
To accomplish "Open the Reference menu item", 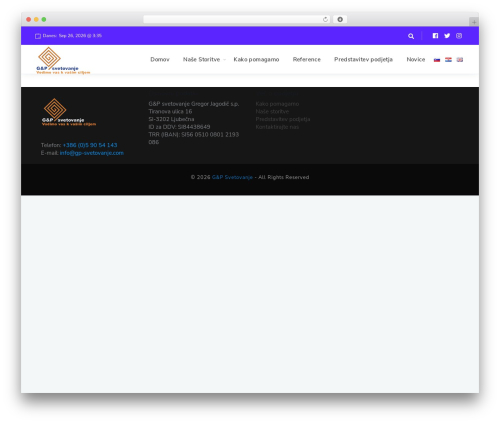I will 307,59.
